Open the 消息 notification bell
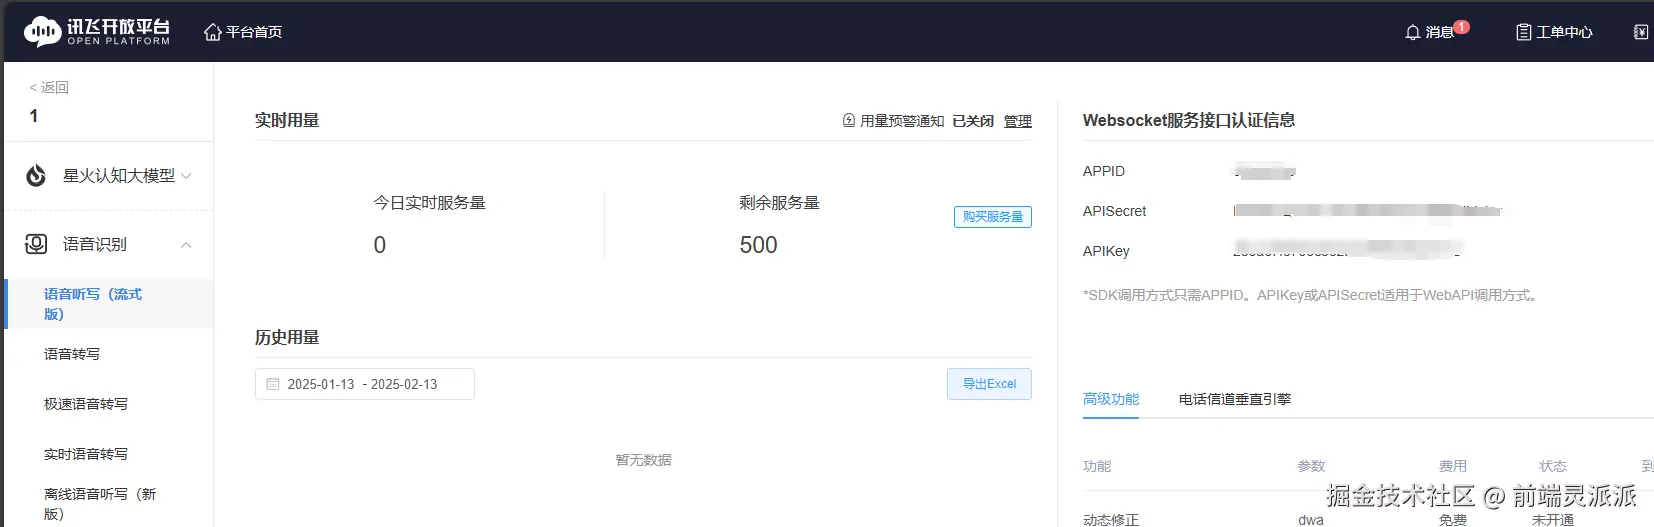 click(1412, 32)
